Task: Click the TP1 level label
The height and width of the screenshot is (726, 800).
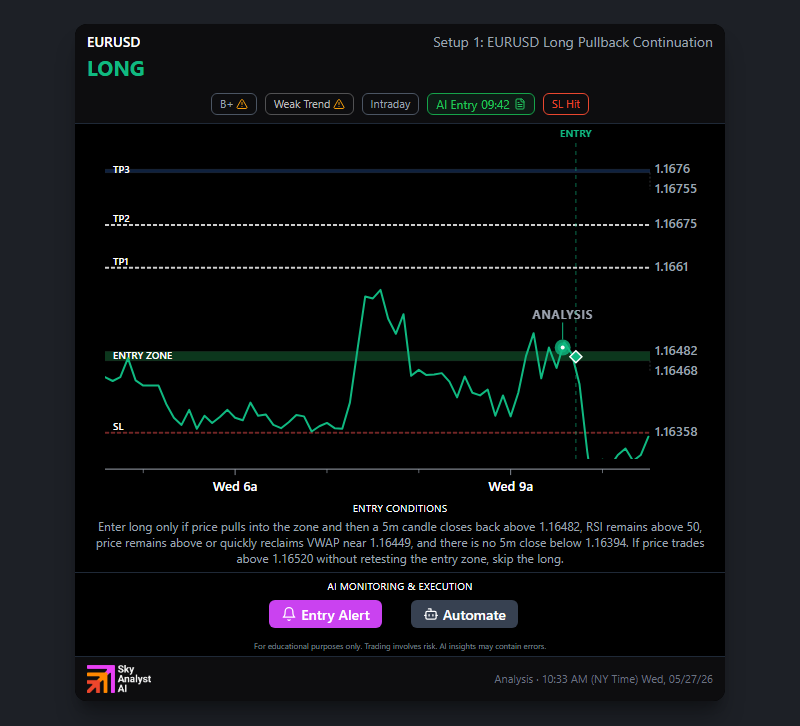Action: [x=120, y=262]
